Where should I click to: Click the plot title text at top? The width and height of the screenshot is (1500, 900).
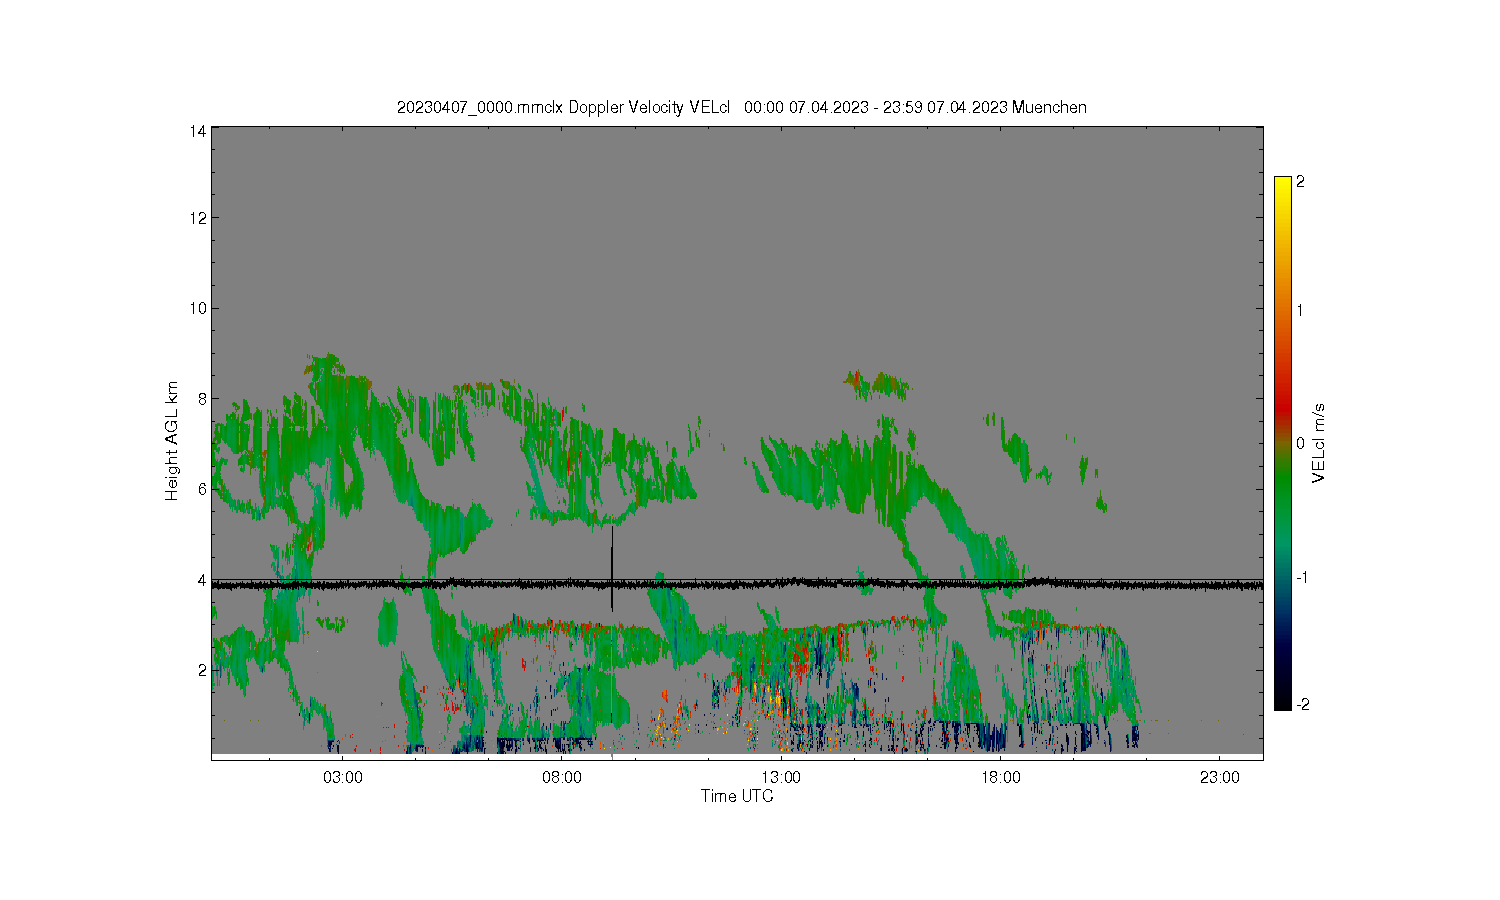pos(741,108)
